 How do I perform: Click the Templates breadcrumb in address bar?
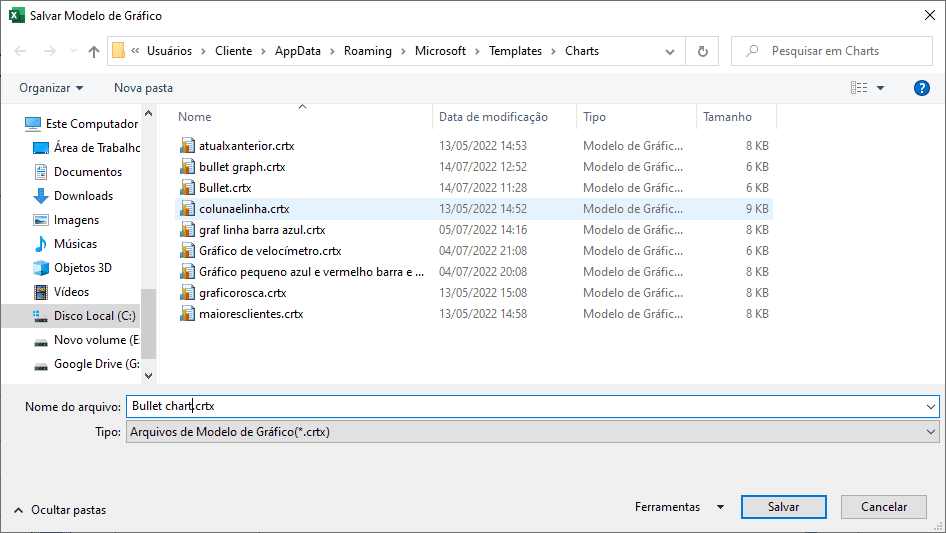(x=515, y=51)
